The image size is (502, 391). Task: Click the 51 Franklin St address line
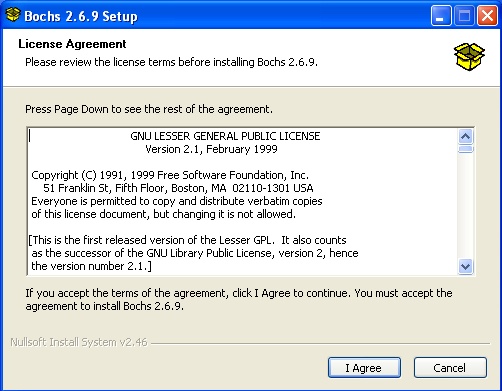point(178,188)
